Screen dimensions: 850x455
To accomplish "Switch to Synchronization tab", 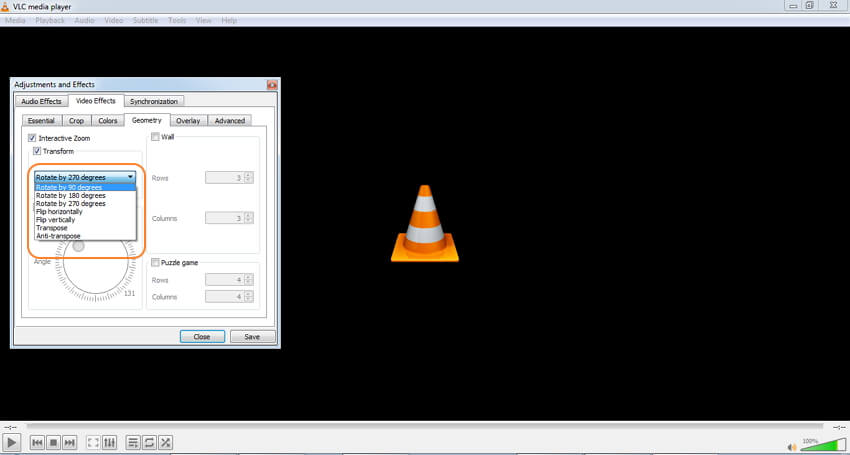I will 154,101.
